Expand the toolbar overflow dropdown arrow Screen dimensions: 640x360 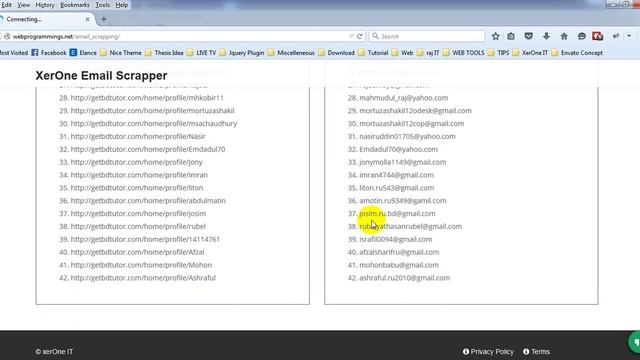pos(629,36)
